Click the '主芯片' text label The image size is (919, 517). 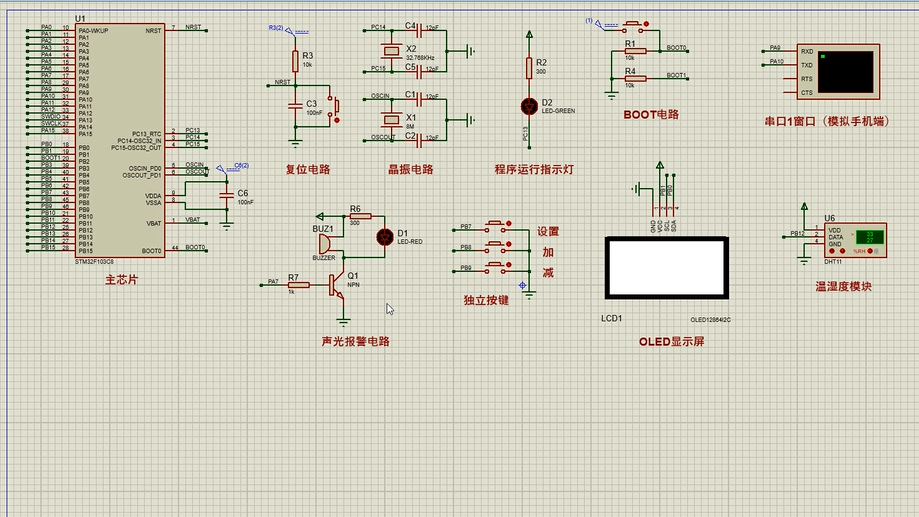pos(121,281)
